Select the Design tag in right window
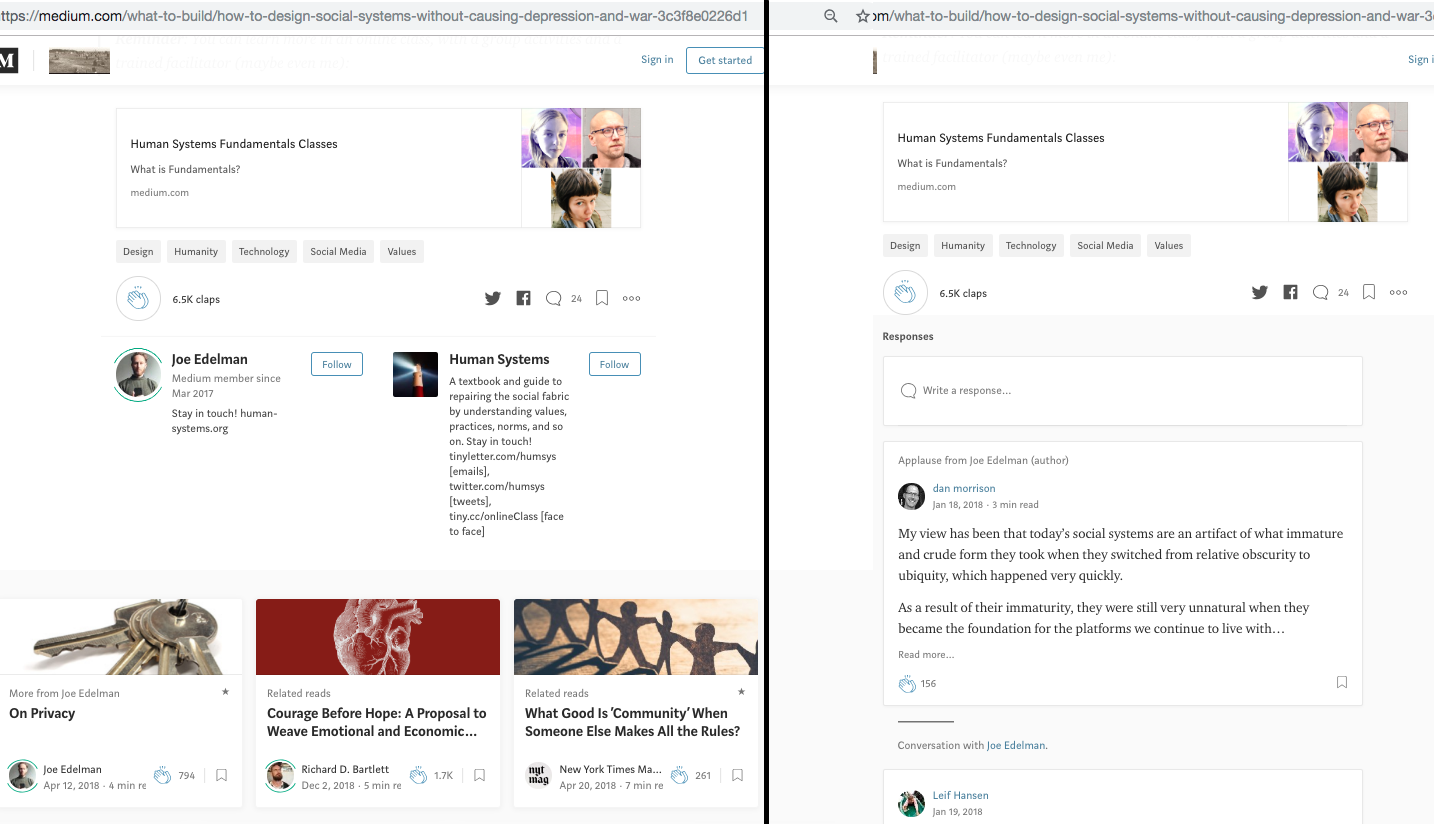Viewport: 1434px width, 824px height. 905,246
